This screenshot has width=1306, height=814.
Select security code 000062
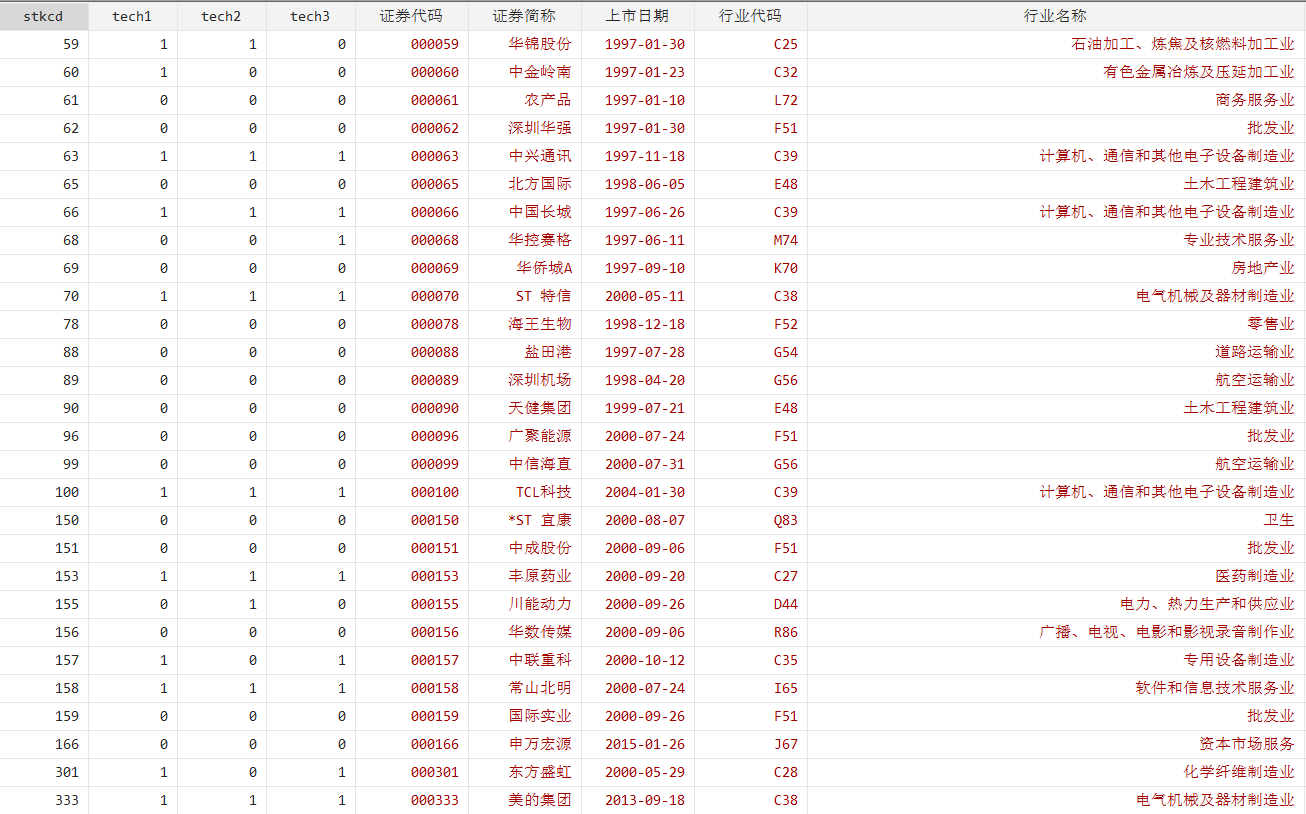pos(435,128)
